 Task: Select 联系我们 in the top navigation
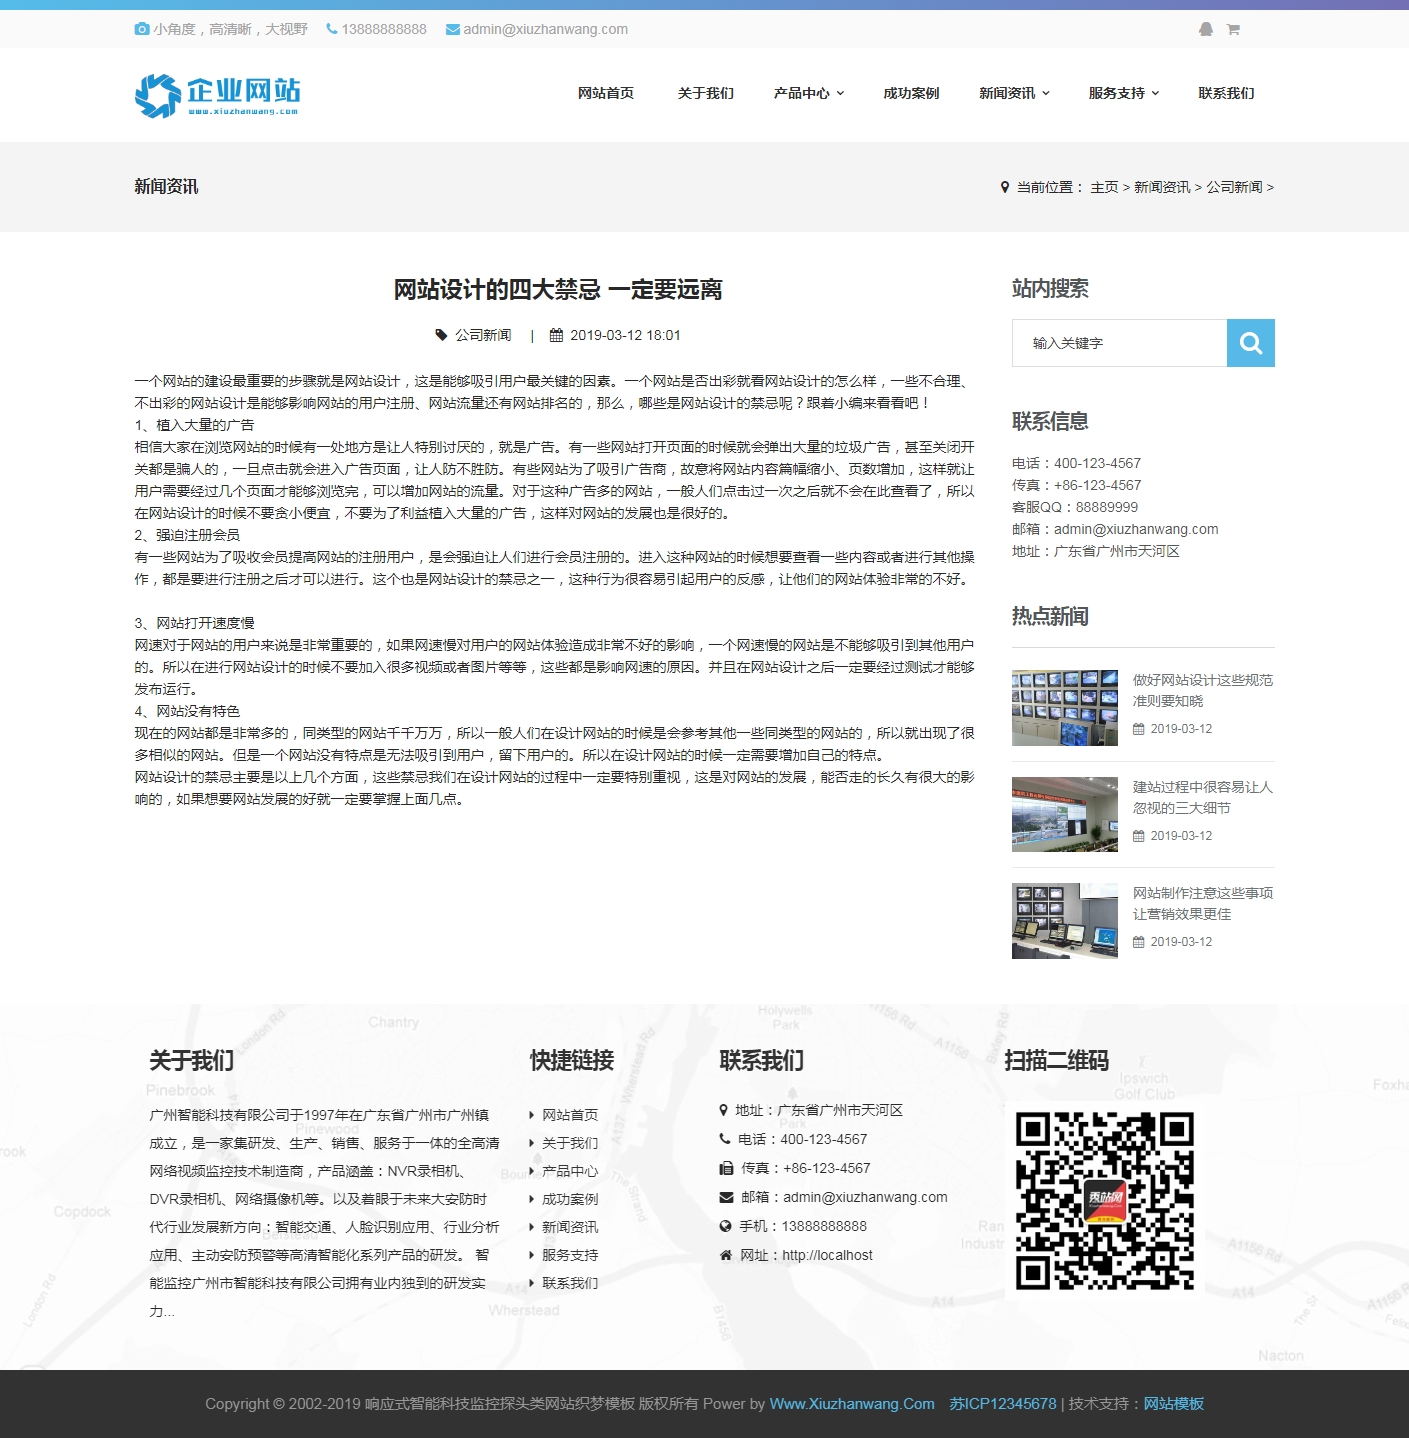click(x=1226, y=93)
